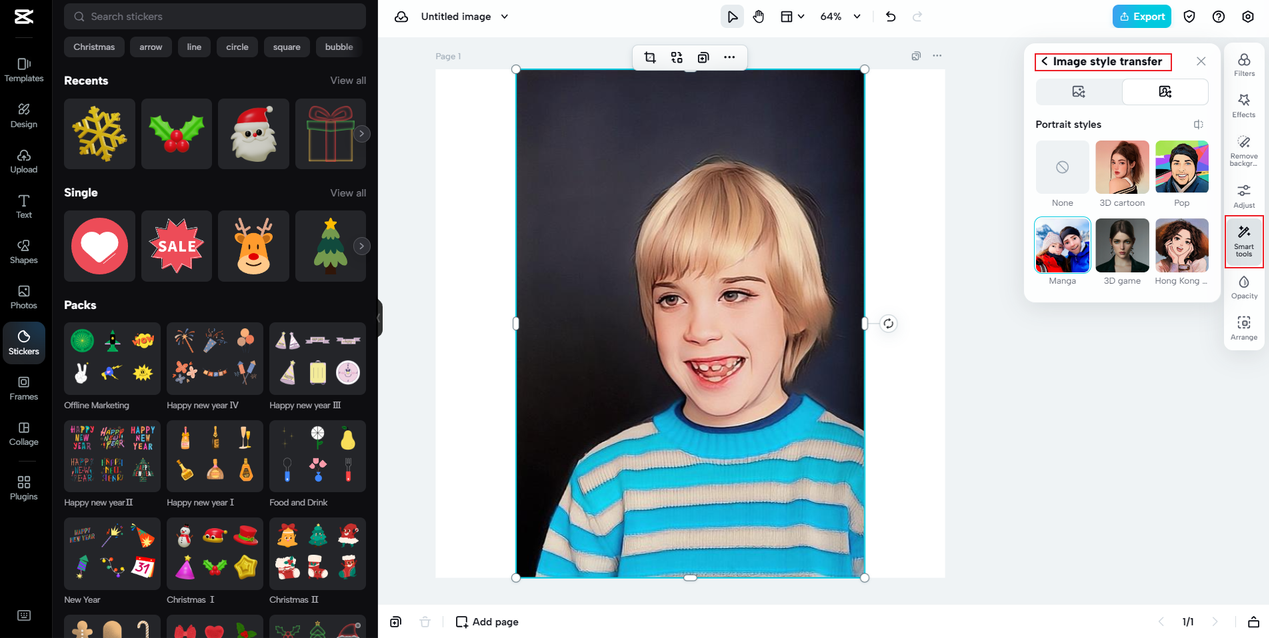Open more options in floating image toolbar

point(729,58)
